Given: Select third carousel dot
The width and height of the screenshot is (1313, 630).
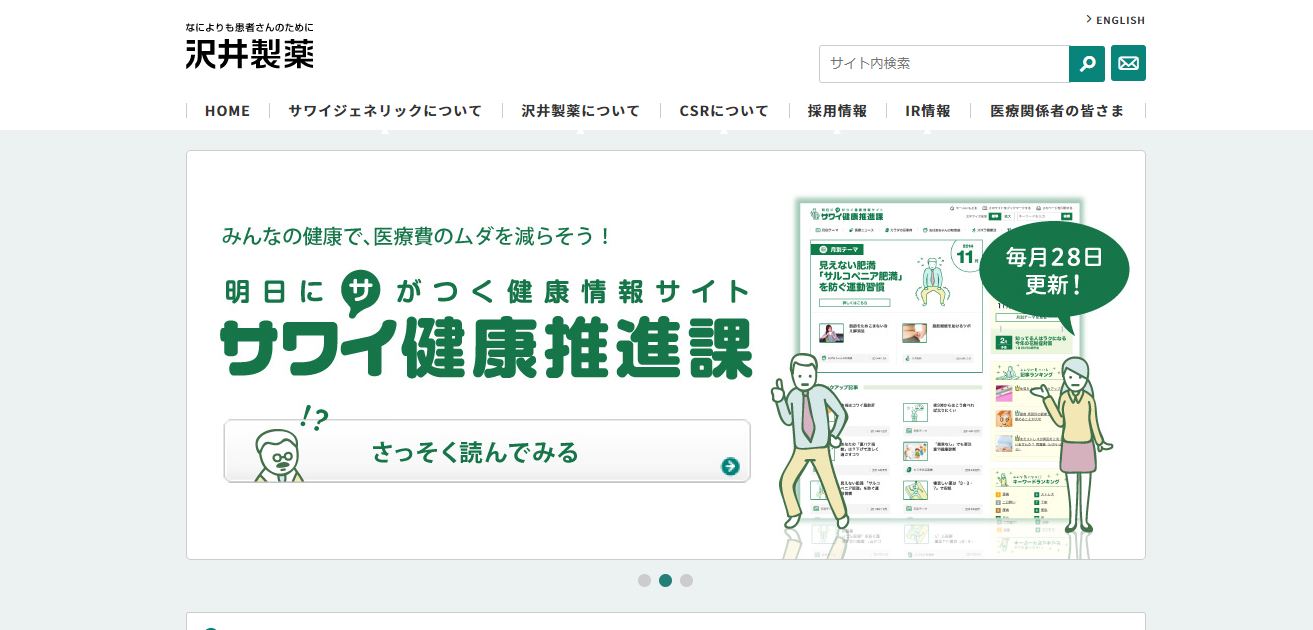Looking at the screenshot, I should (x=686, y=580).
